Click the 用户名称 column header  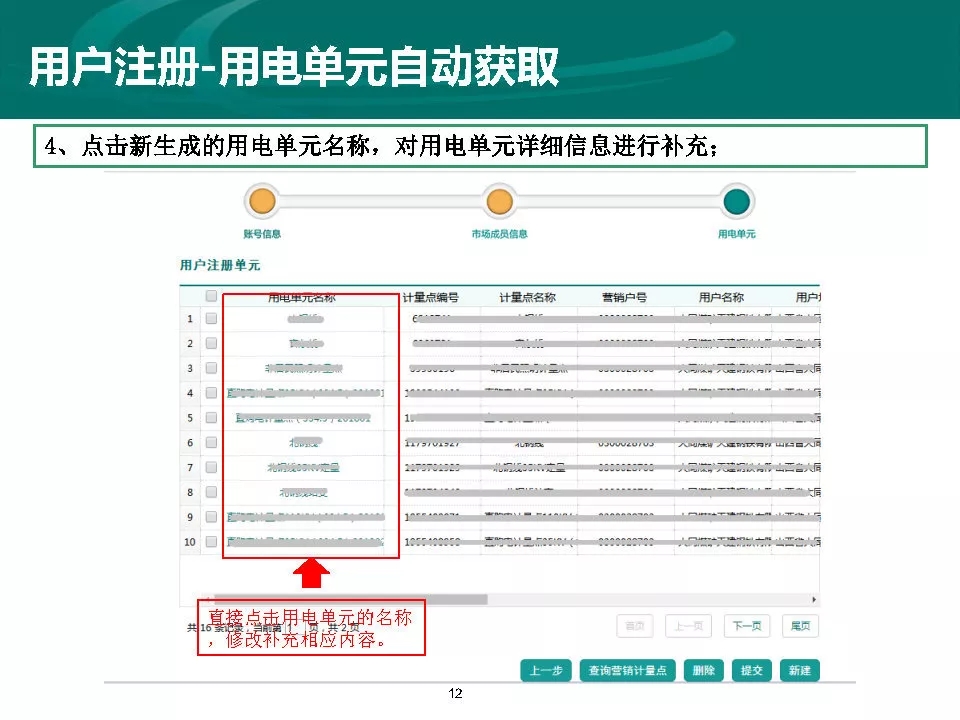[x=721, y=297]
